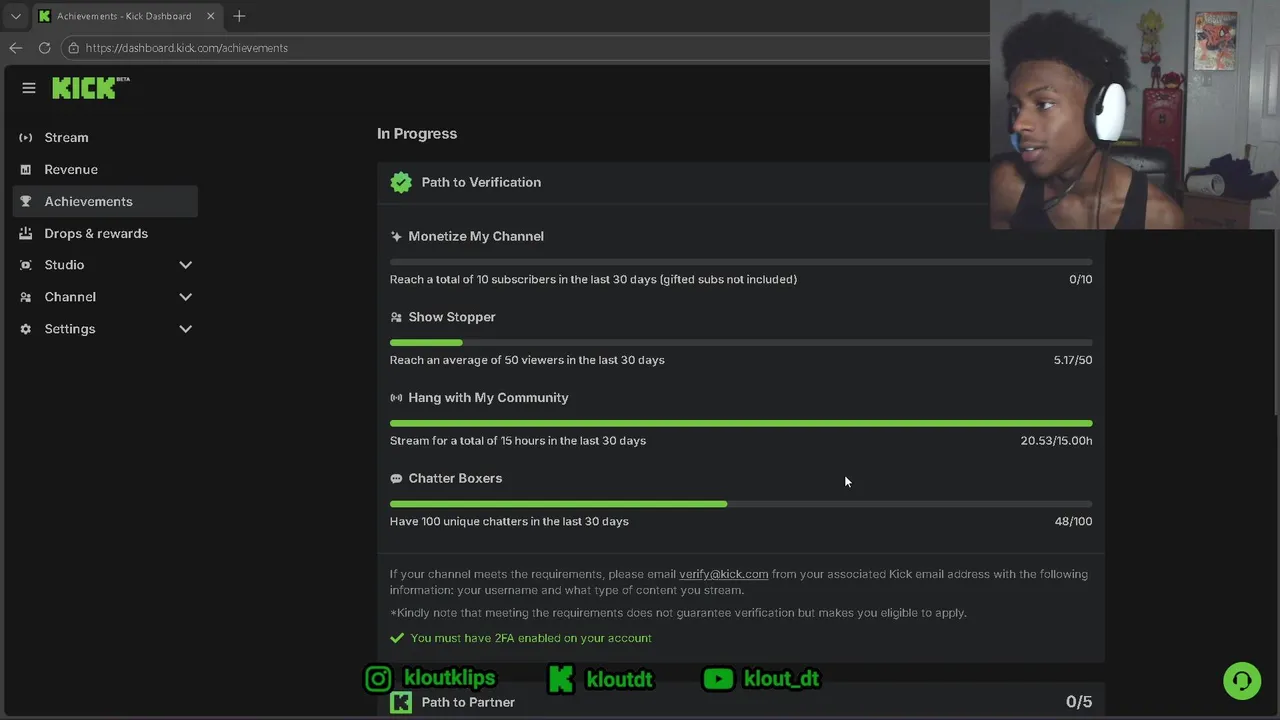
Task: Click the Hang with My Community broadcast icon
Action: [x=396, y=398]
